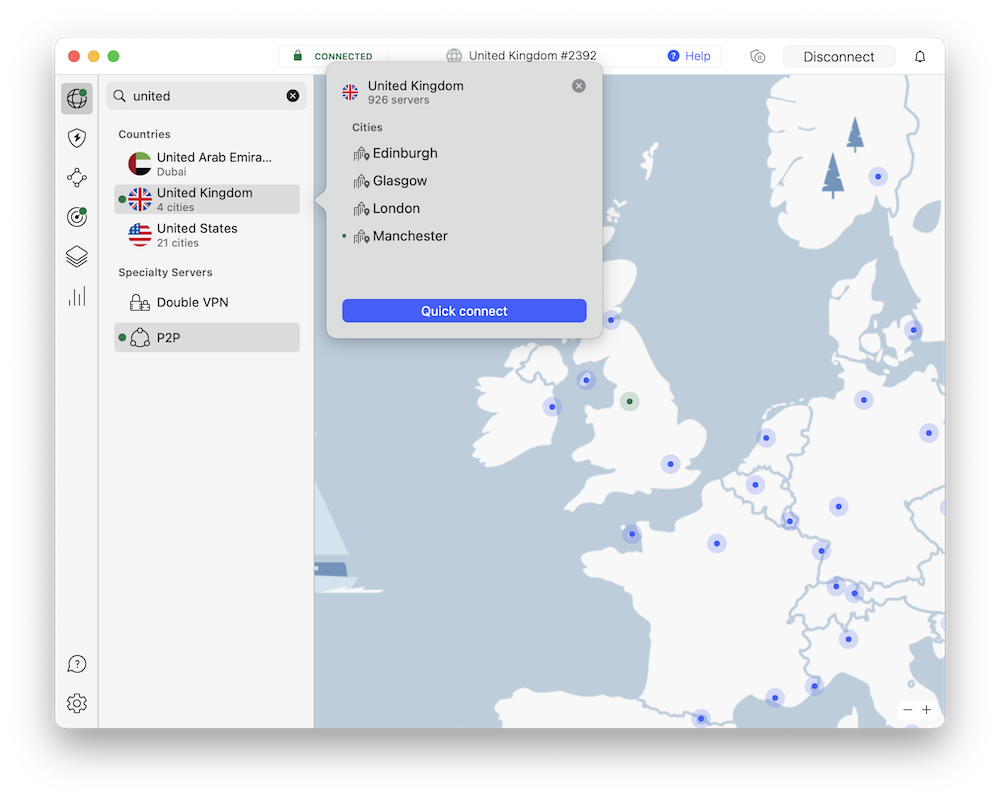Close the United Kingdom cities popup
The width and height of the screenshot is (1000, 801).
(x=578, y=86)
